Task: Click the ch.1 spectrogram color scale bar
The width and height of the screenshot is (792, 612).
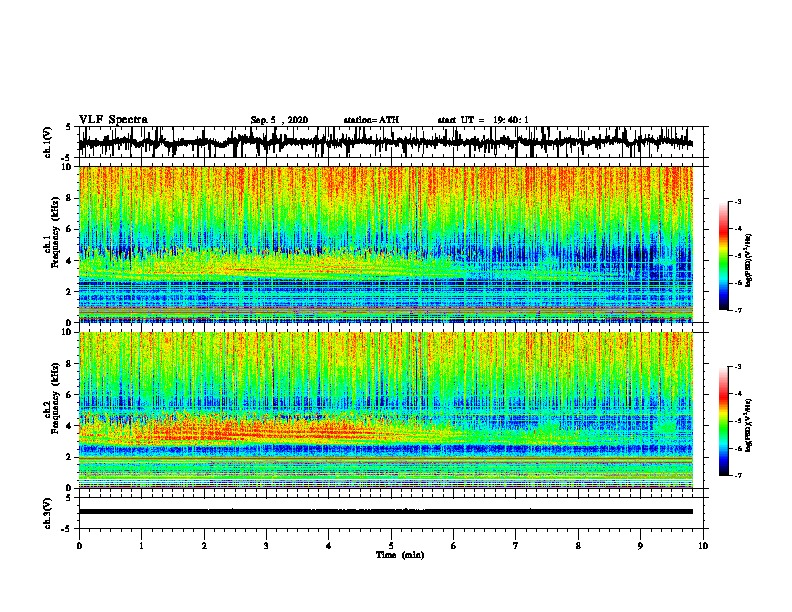Action: 724,256
